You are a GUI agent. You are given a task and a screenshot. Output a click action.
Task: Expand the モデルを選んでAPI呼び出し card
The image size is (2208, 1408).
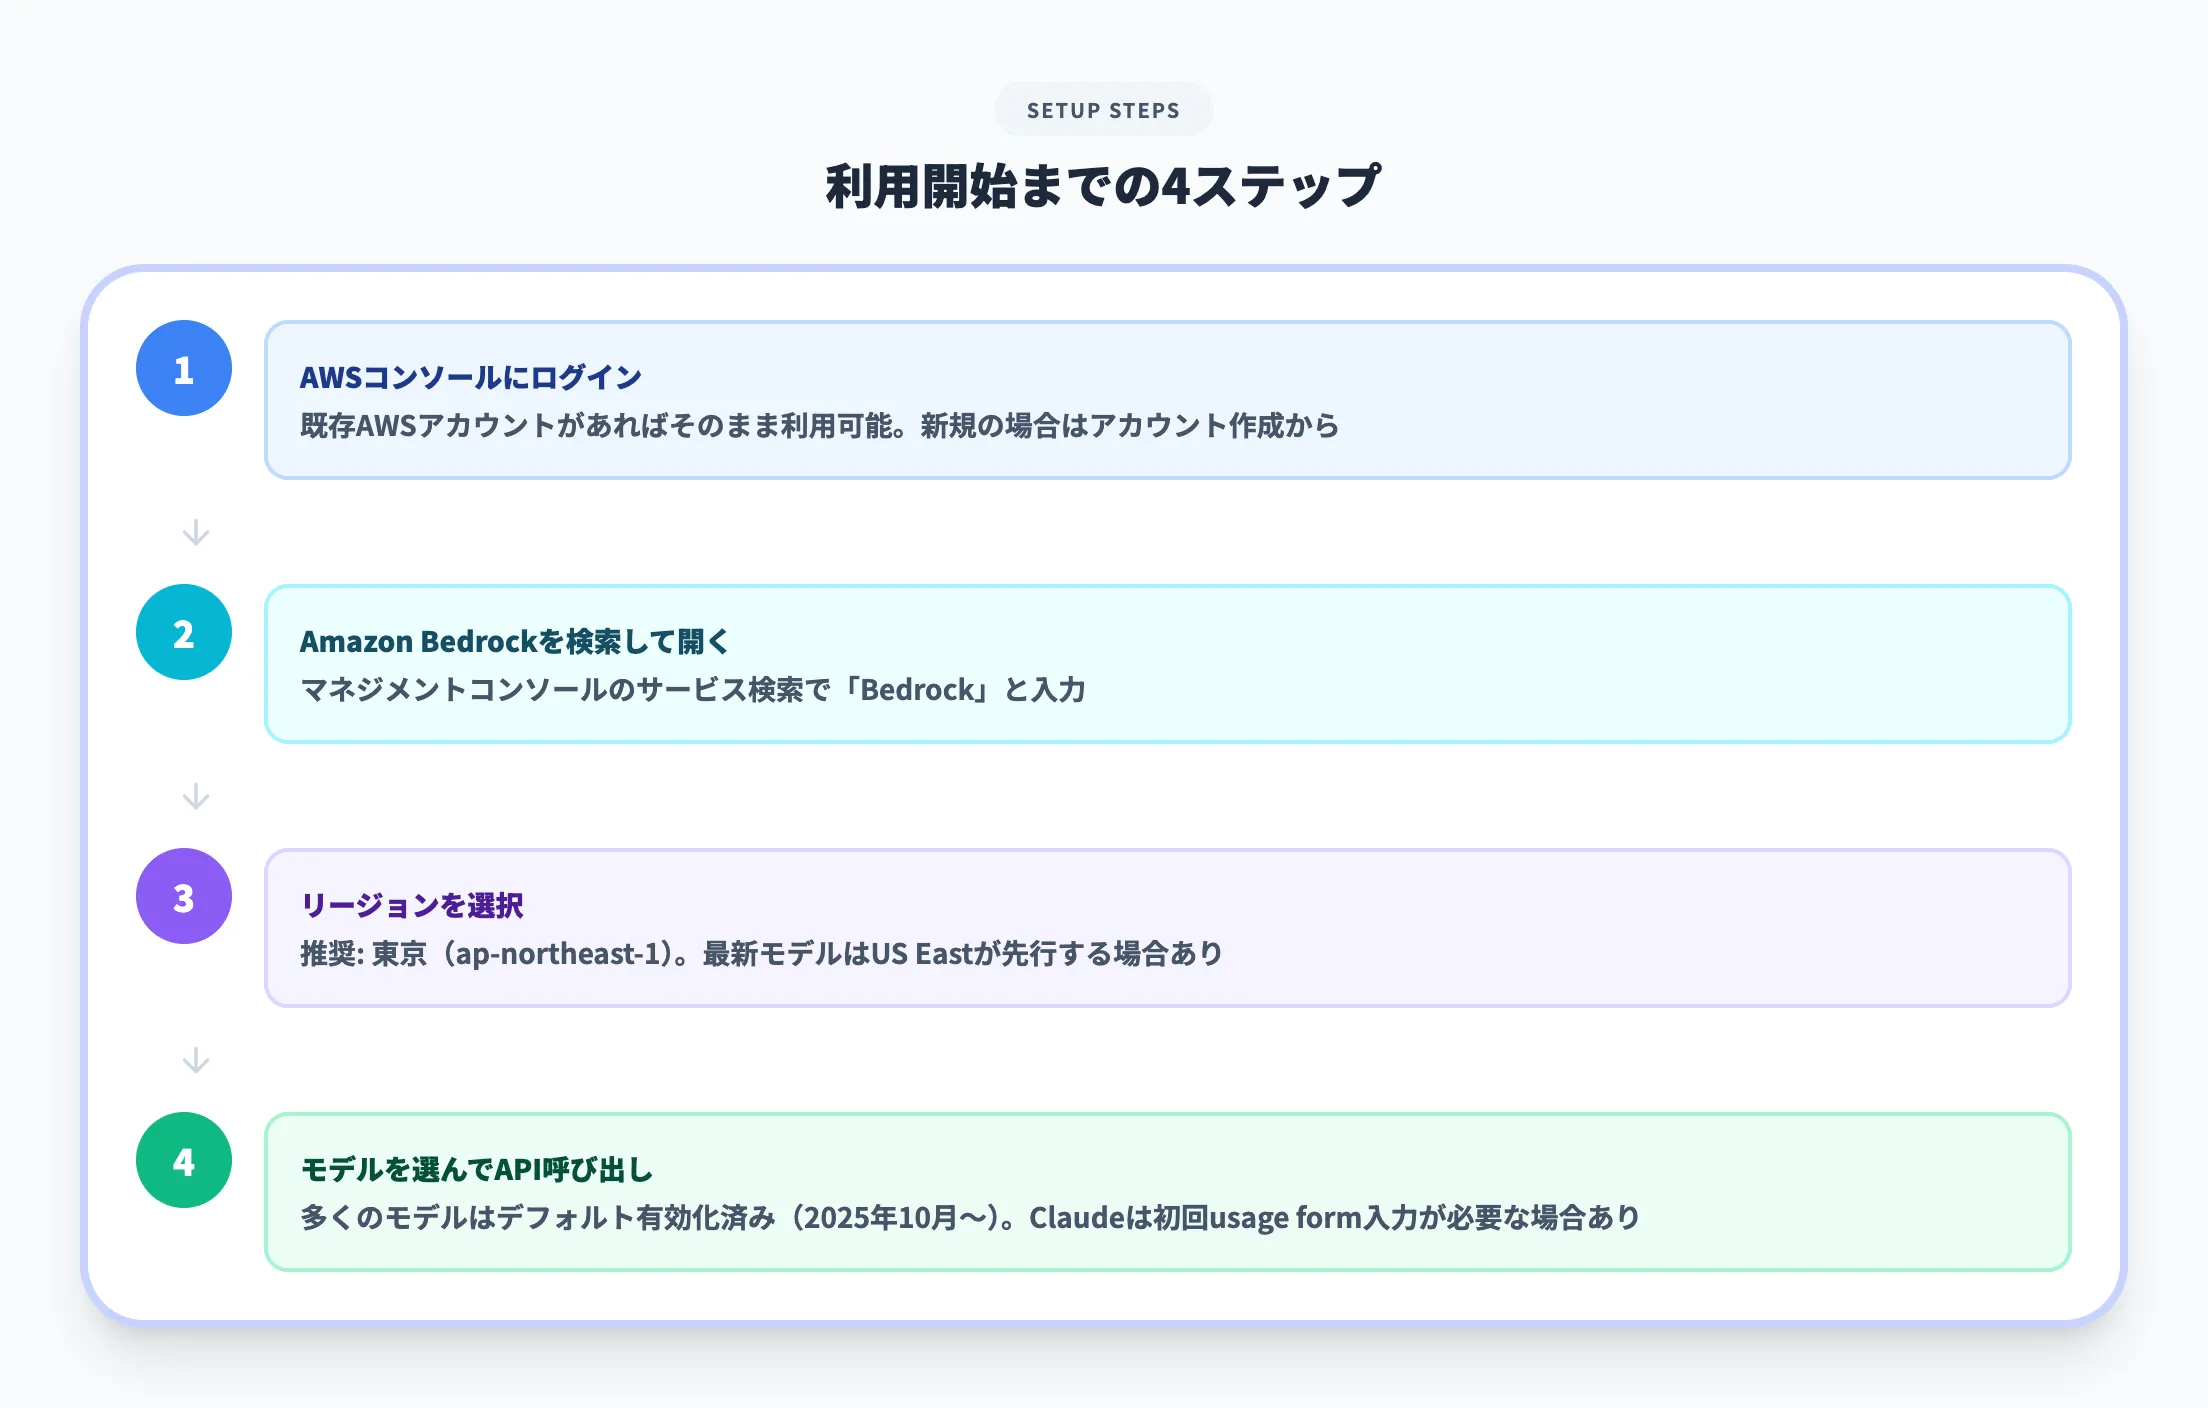coord(1068,1192)
